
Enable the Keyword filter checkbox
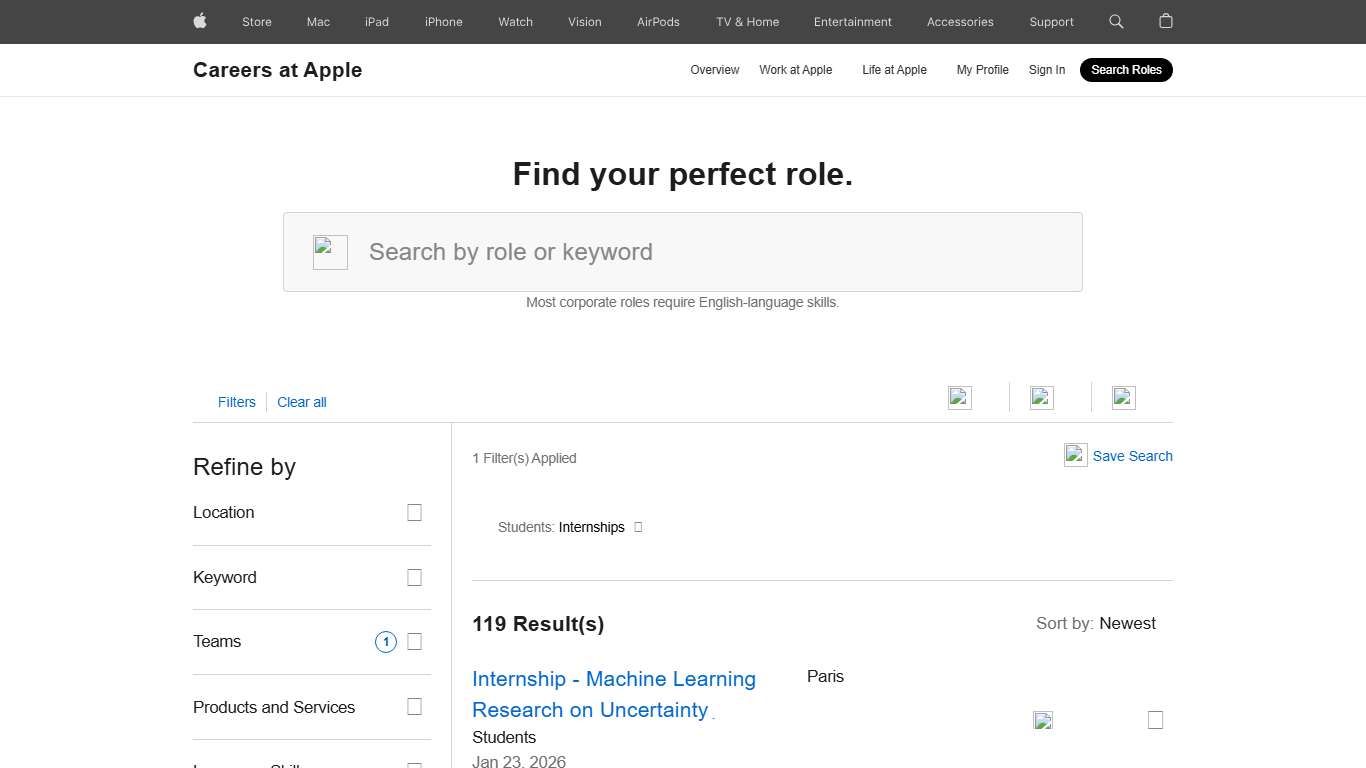tap(414, 577)
